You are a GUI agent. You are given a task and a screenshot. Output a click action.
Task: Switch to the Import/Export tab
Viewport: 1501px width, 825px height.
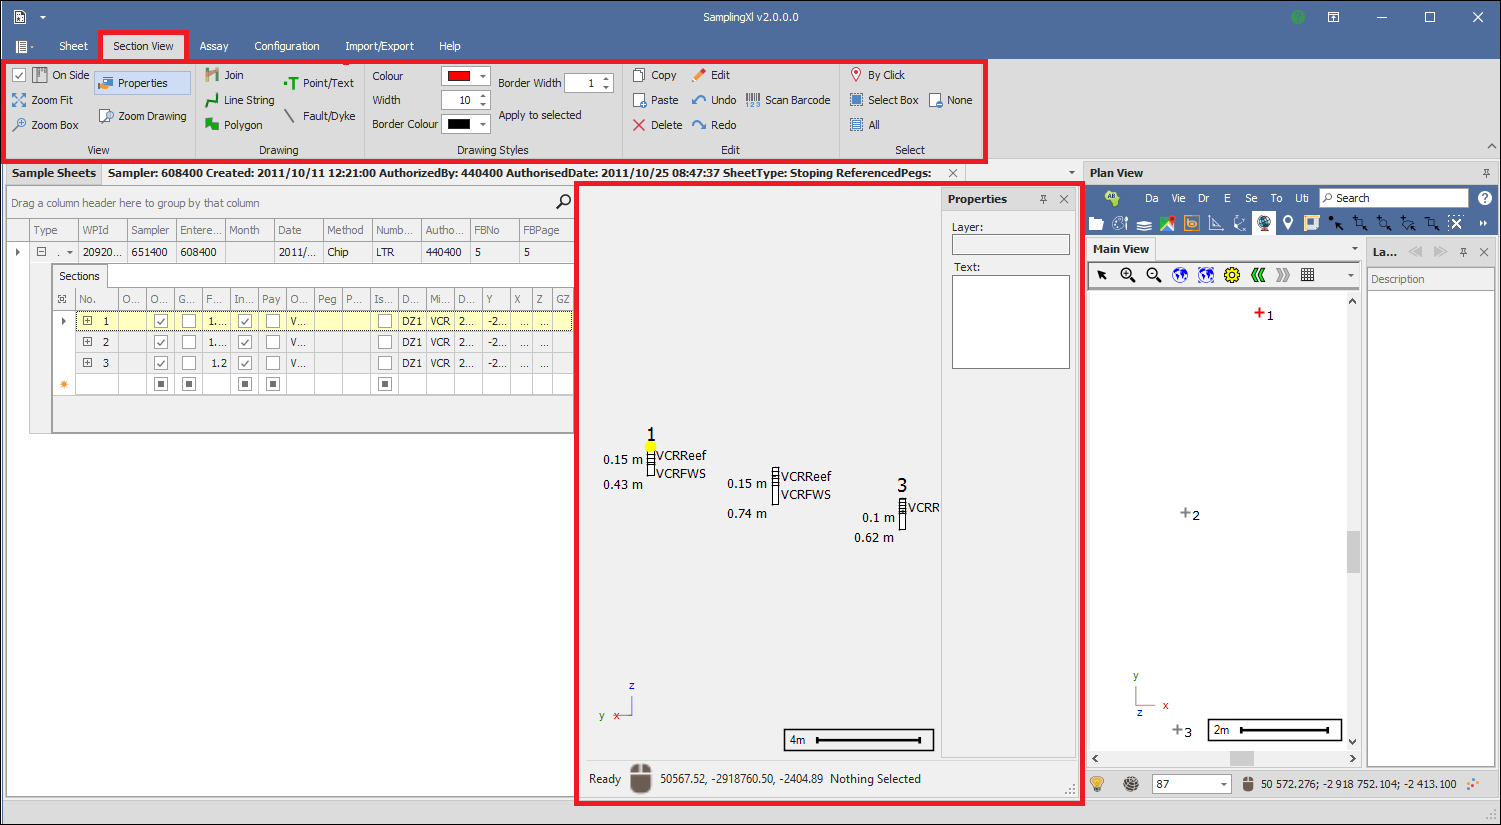[x=379, y=46]
